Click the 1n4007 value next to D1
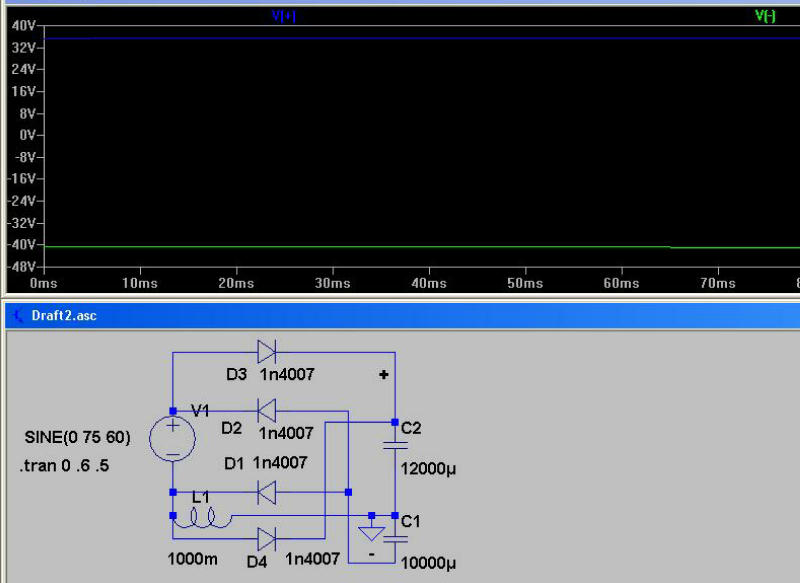Screen dimensions: 800x583 coord(280,463)
